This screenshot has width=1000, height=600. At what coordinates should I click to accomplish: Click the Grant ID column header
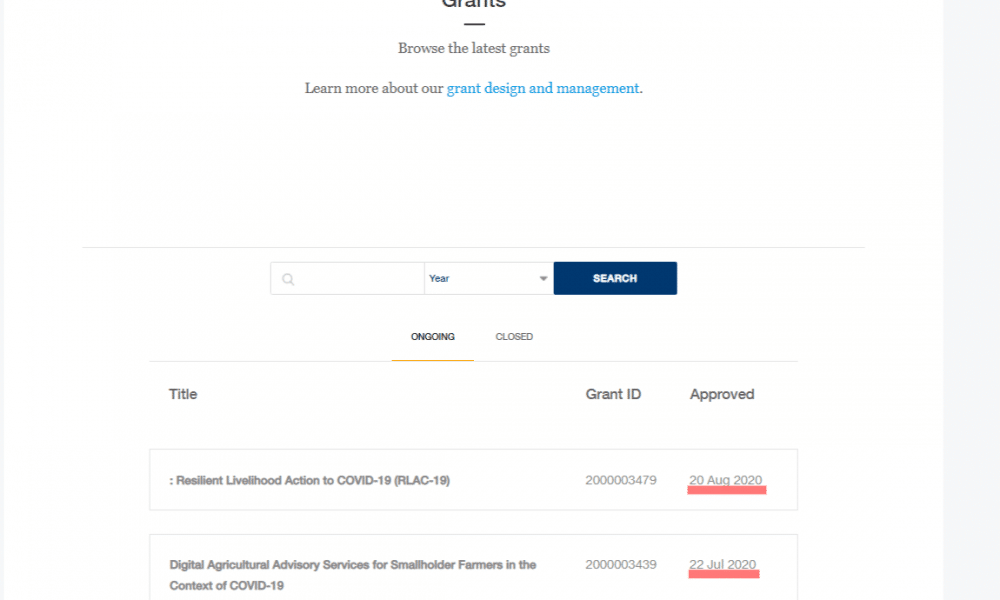[x=613, y=394]
